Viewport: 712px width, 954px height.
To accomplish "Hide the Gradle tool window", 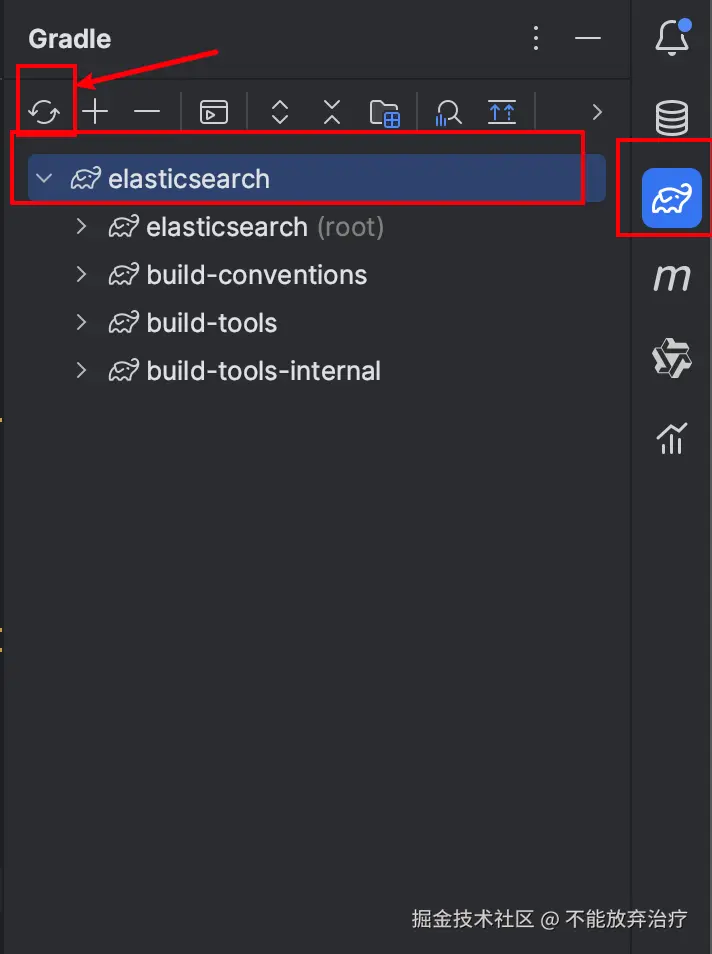I will (x=588, y=39).
